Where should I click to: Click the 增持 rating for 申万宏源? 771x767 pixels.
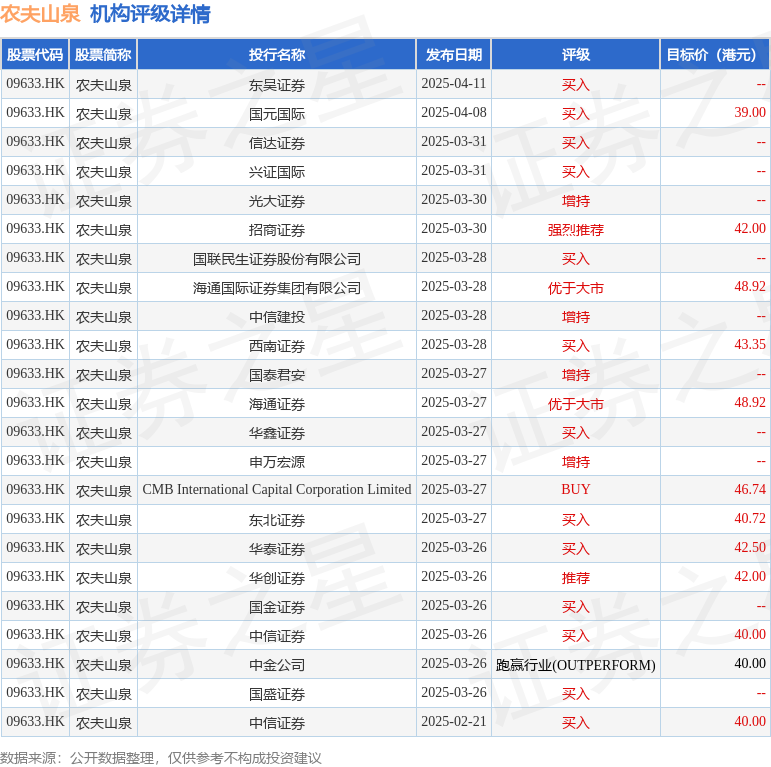pyautogui.click(x=576, y=462)
